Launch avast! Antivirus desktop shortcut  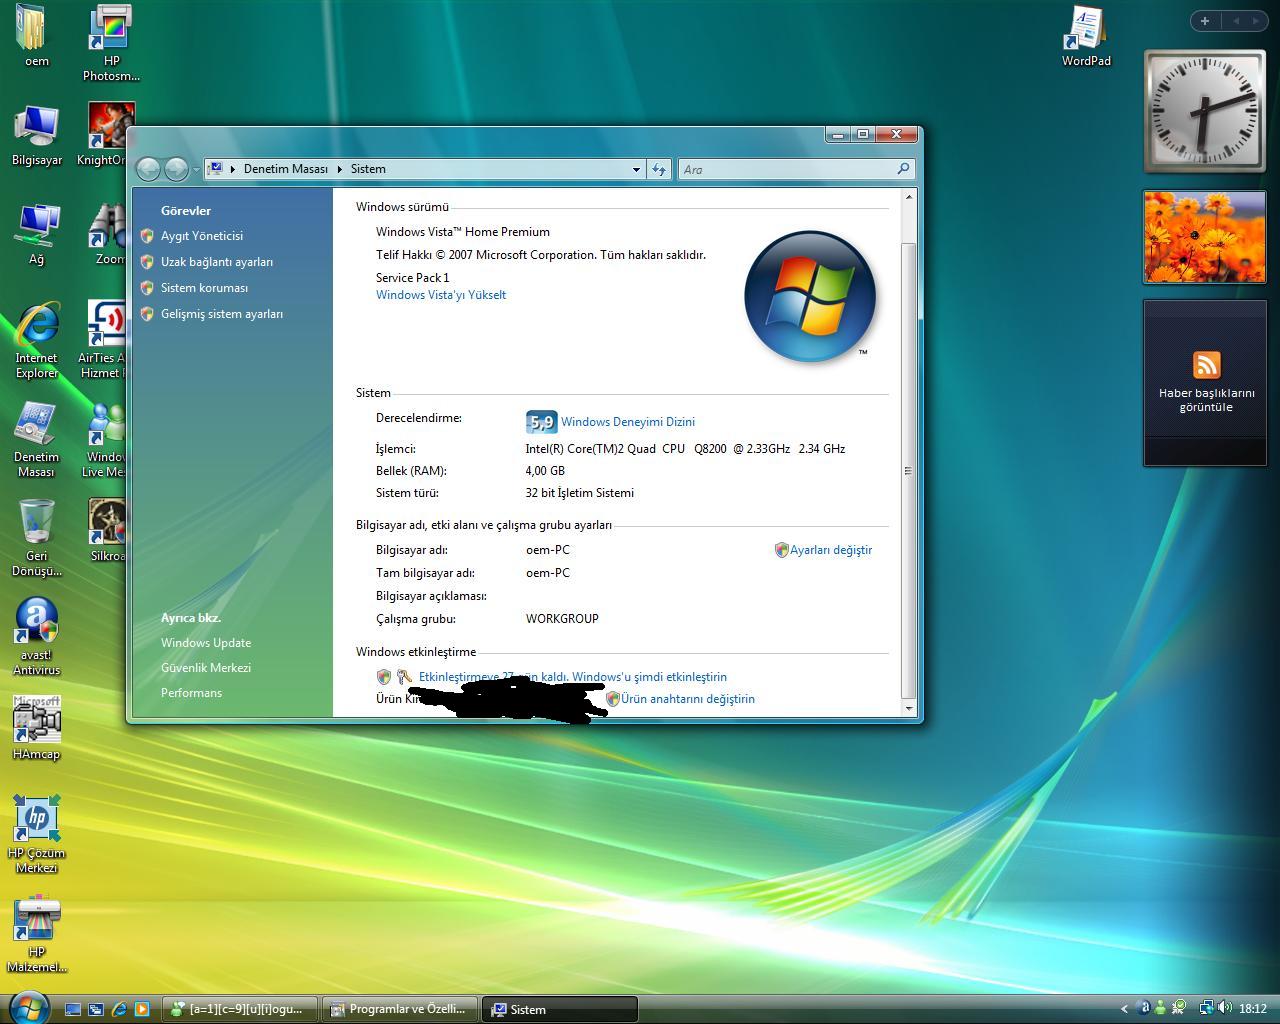[x=36, y=637]
